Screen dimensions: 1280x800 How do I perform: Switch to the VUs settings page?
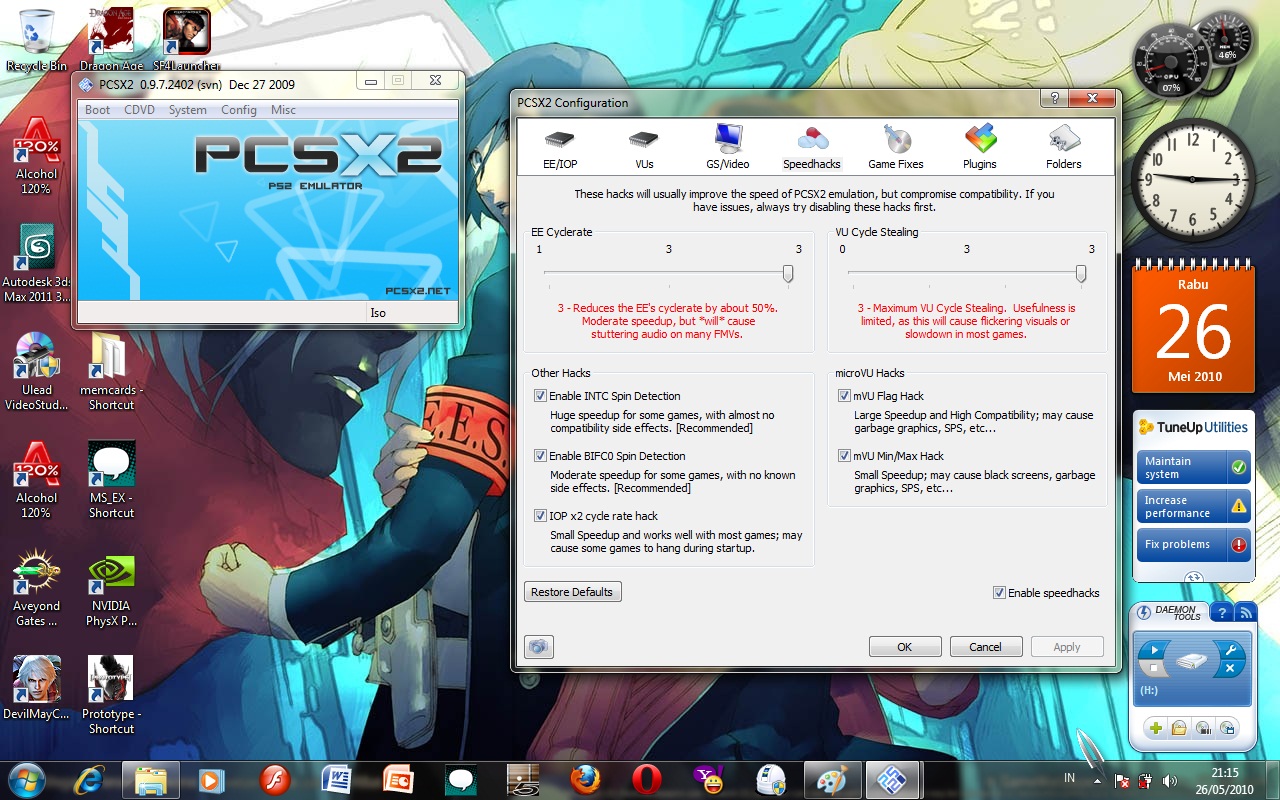coord(644,148)
